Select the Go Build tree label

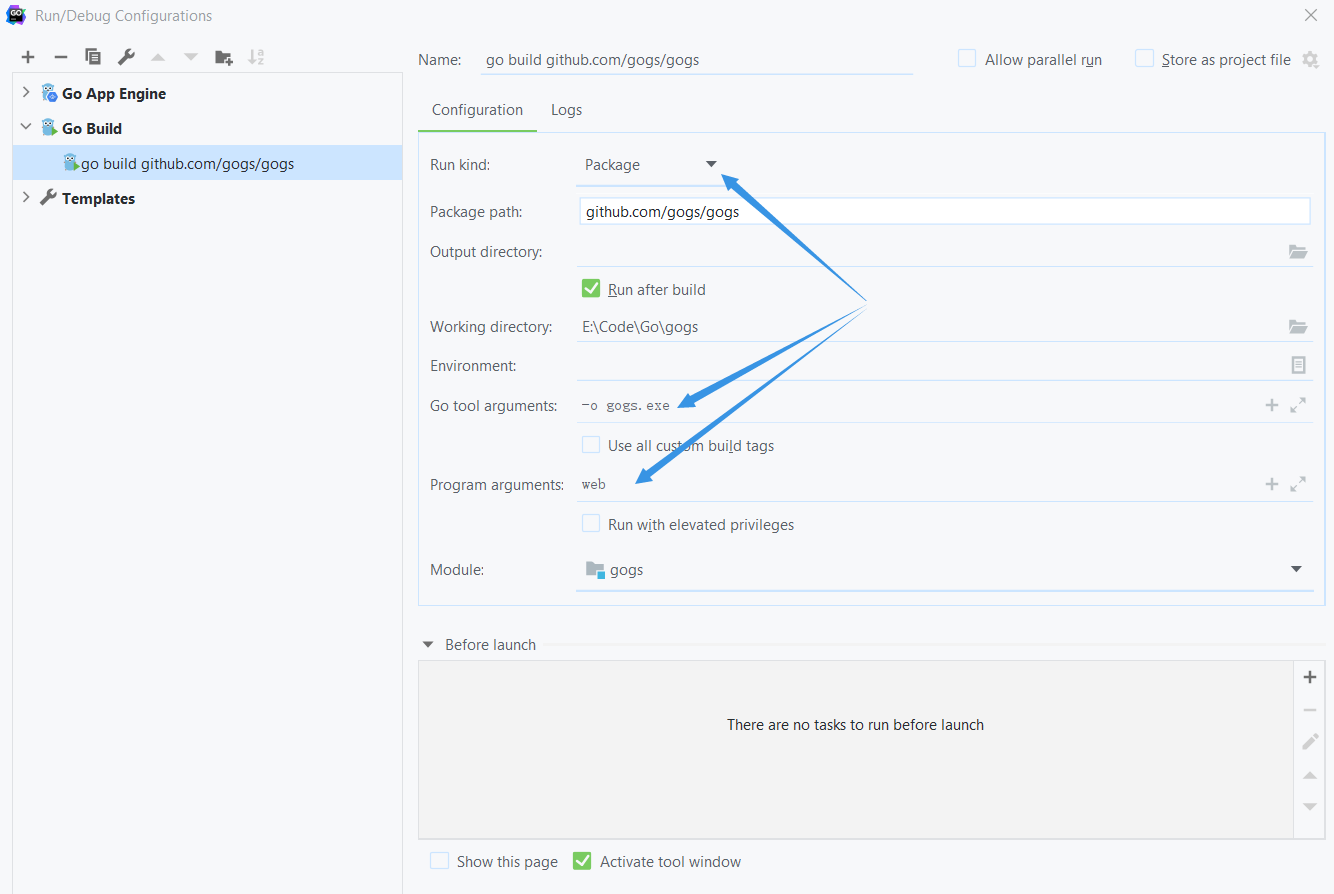[92, 128]
